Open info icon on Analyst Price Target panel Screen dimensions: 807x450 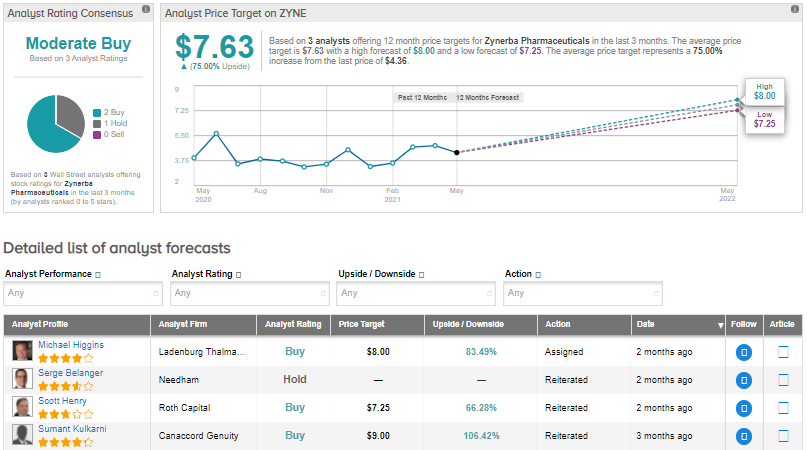coord(795,9)
